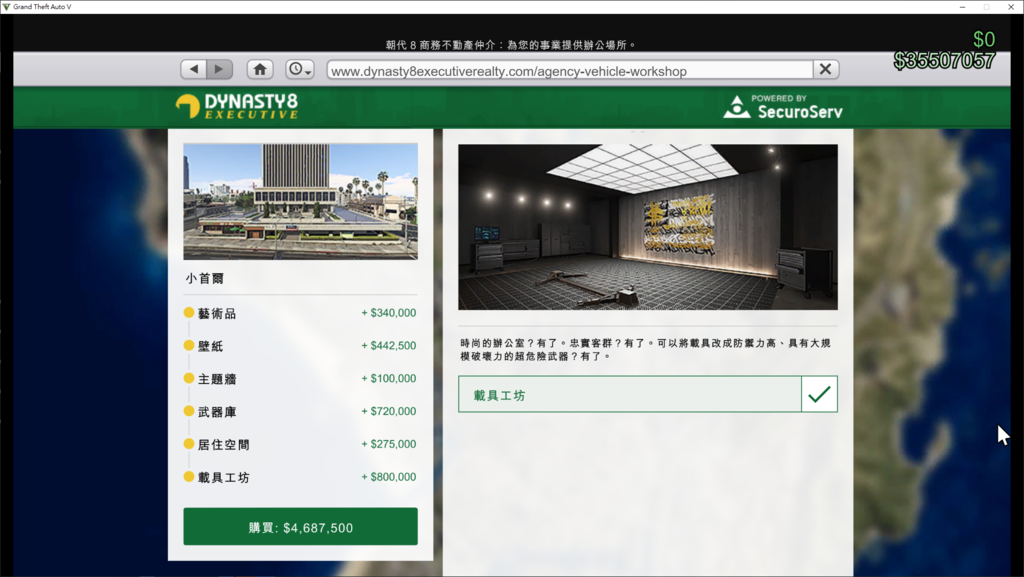
Task: Select the 載具工坊 option bar
Action: 647,394
